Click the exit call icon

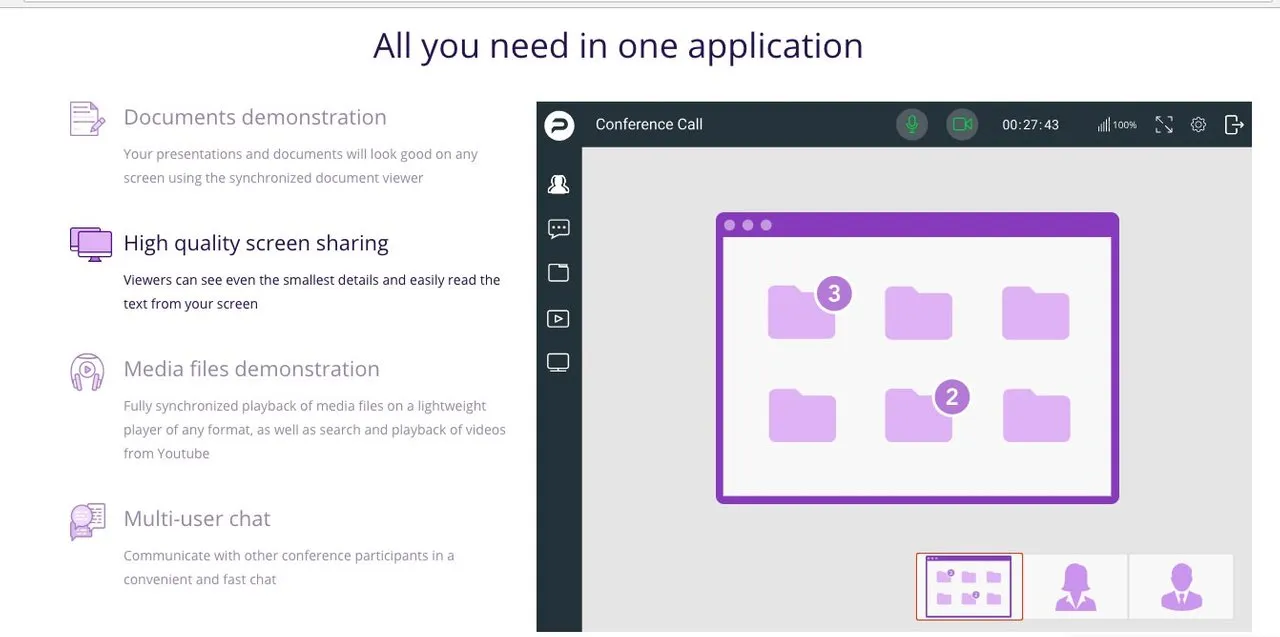(x=1234, y=125)
